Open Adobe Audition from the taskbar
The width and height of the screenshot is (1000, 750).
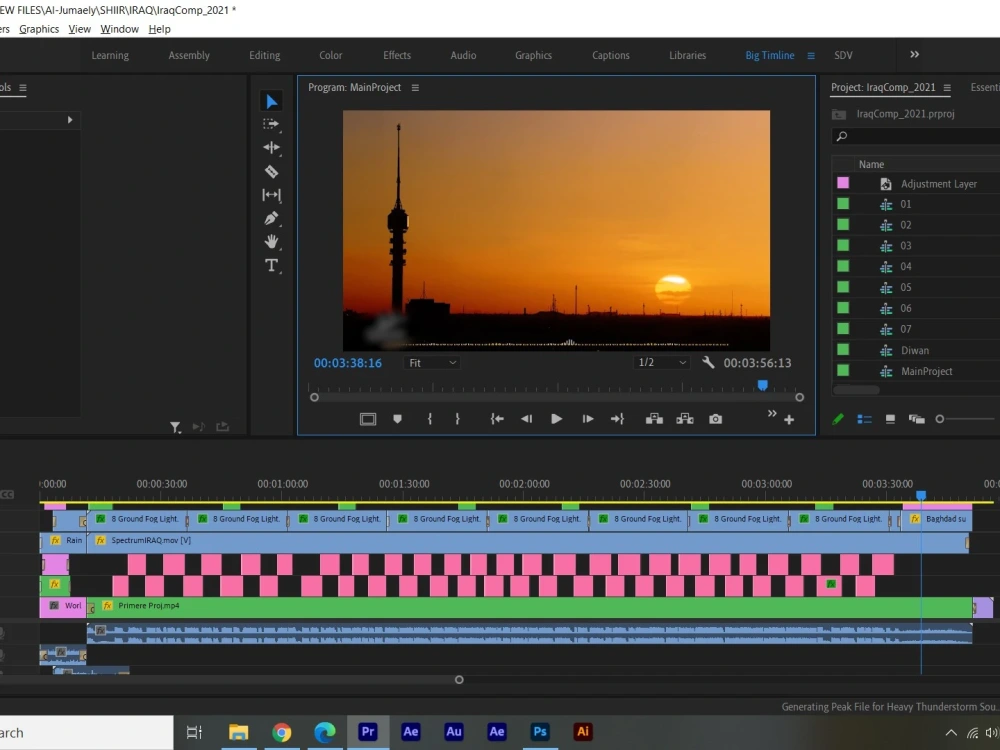click(453, 732)
